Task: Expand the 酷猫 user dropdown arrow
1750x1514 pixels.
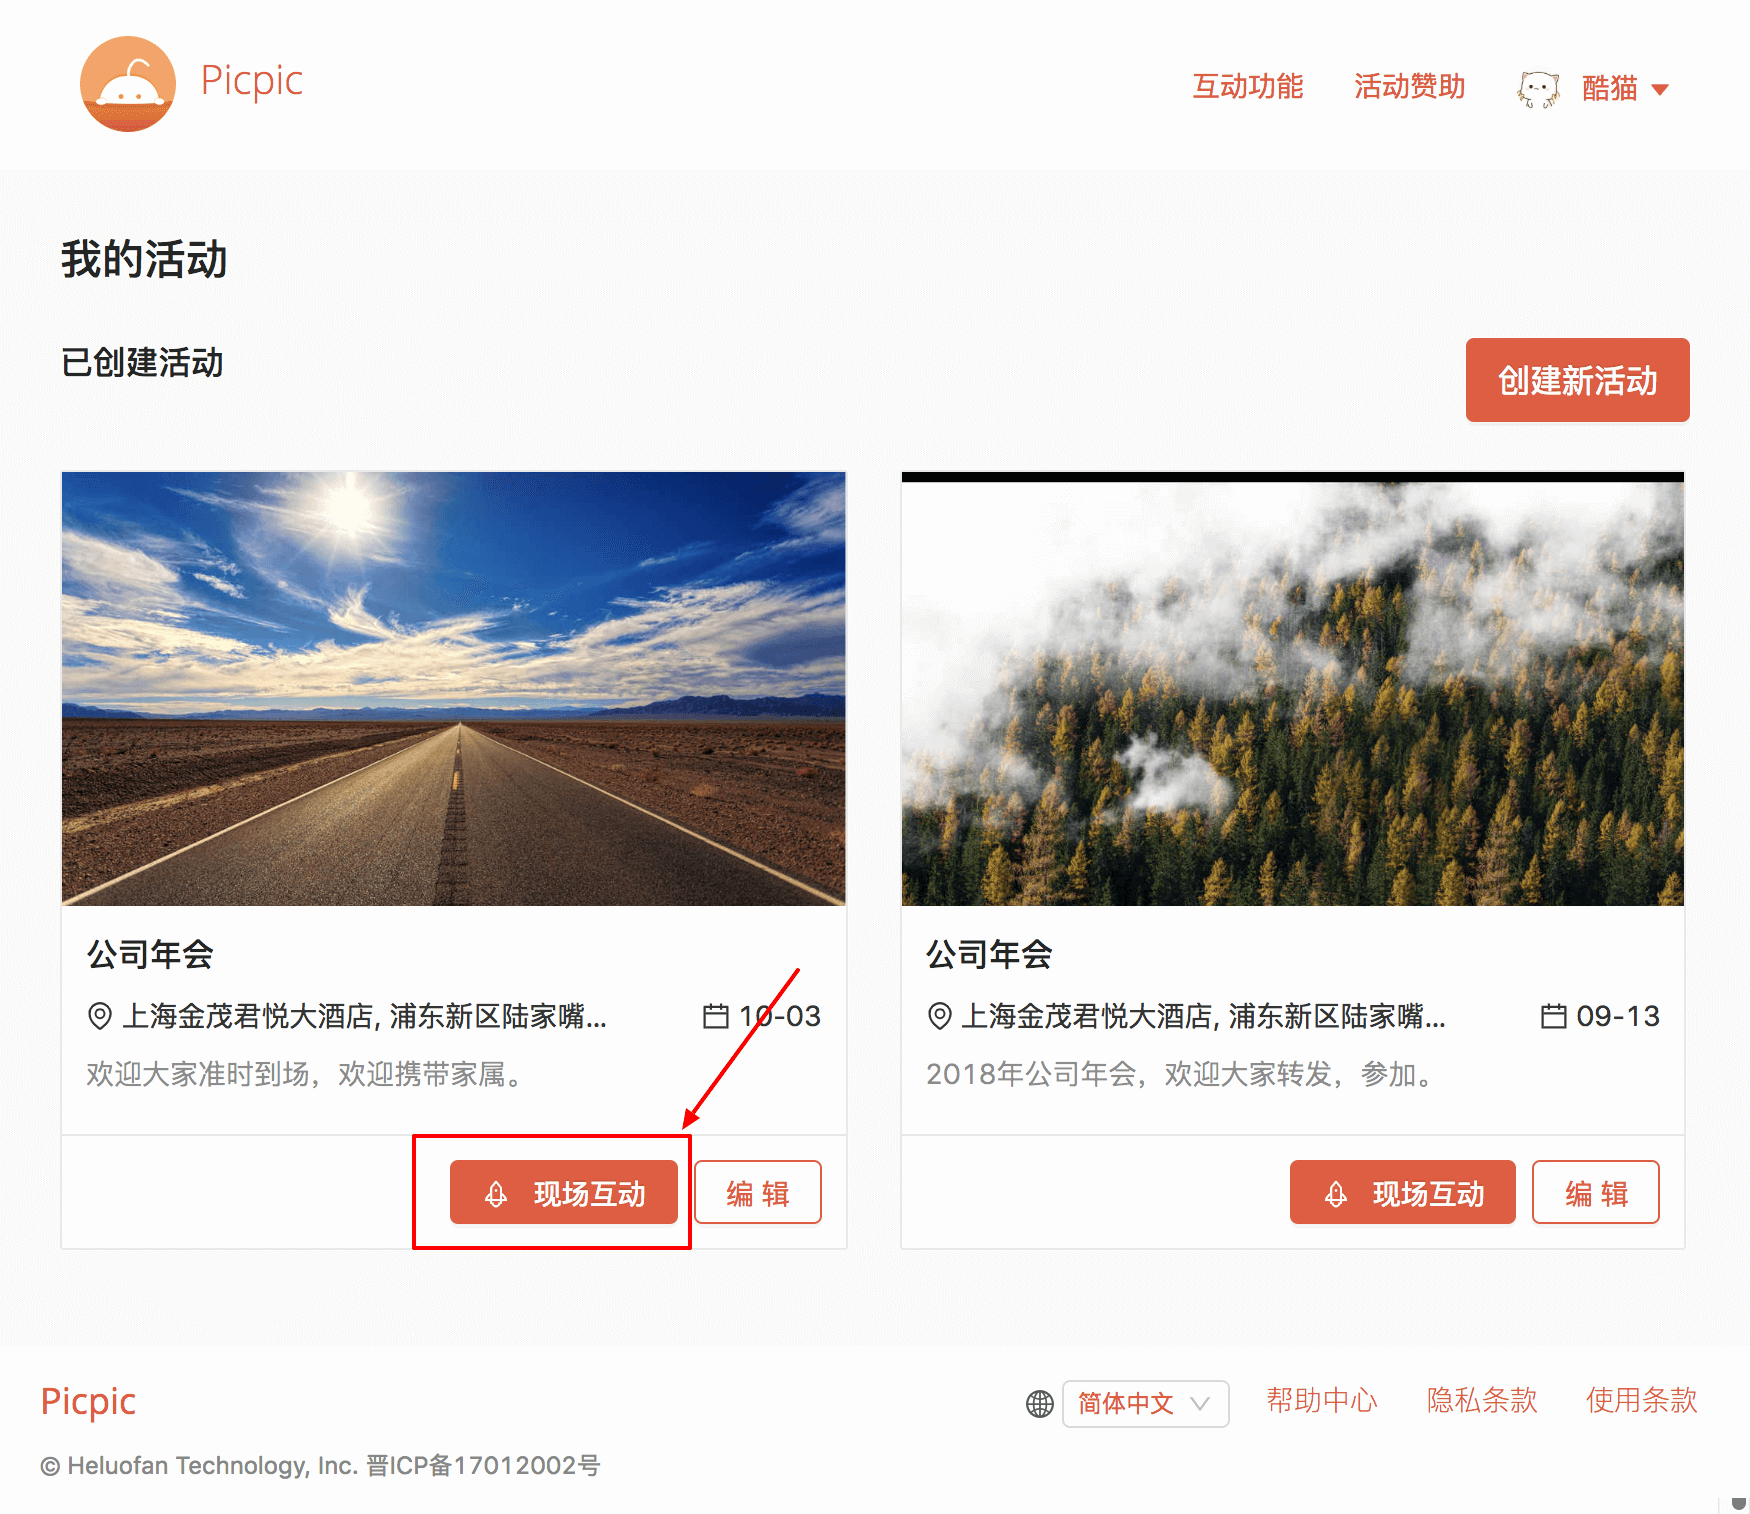Action: coord(1660,89)
